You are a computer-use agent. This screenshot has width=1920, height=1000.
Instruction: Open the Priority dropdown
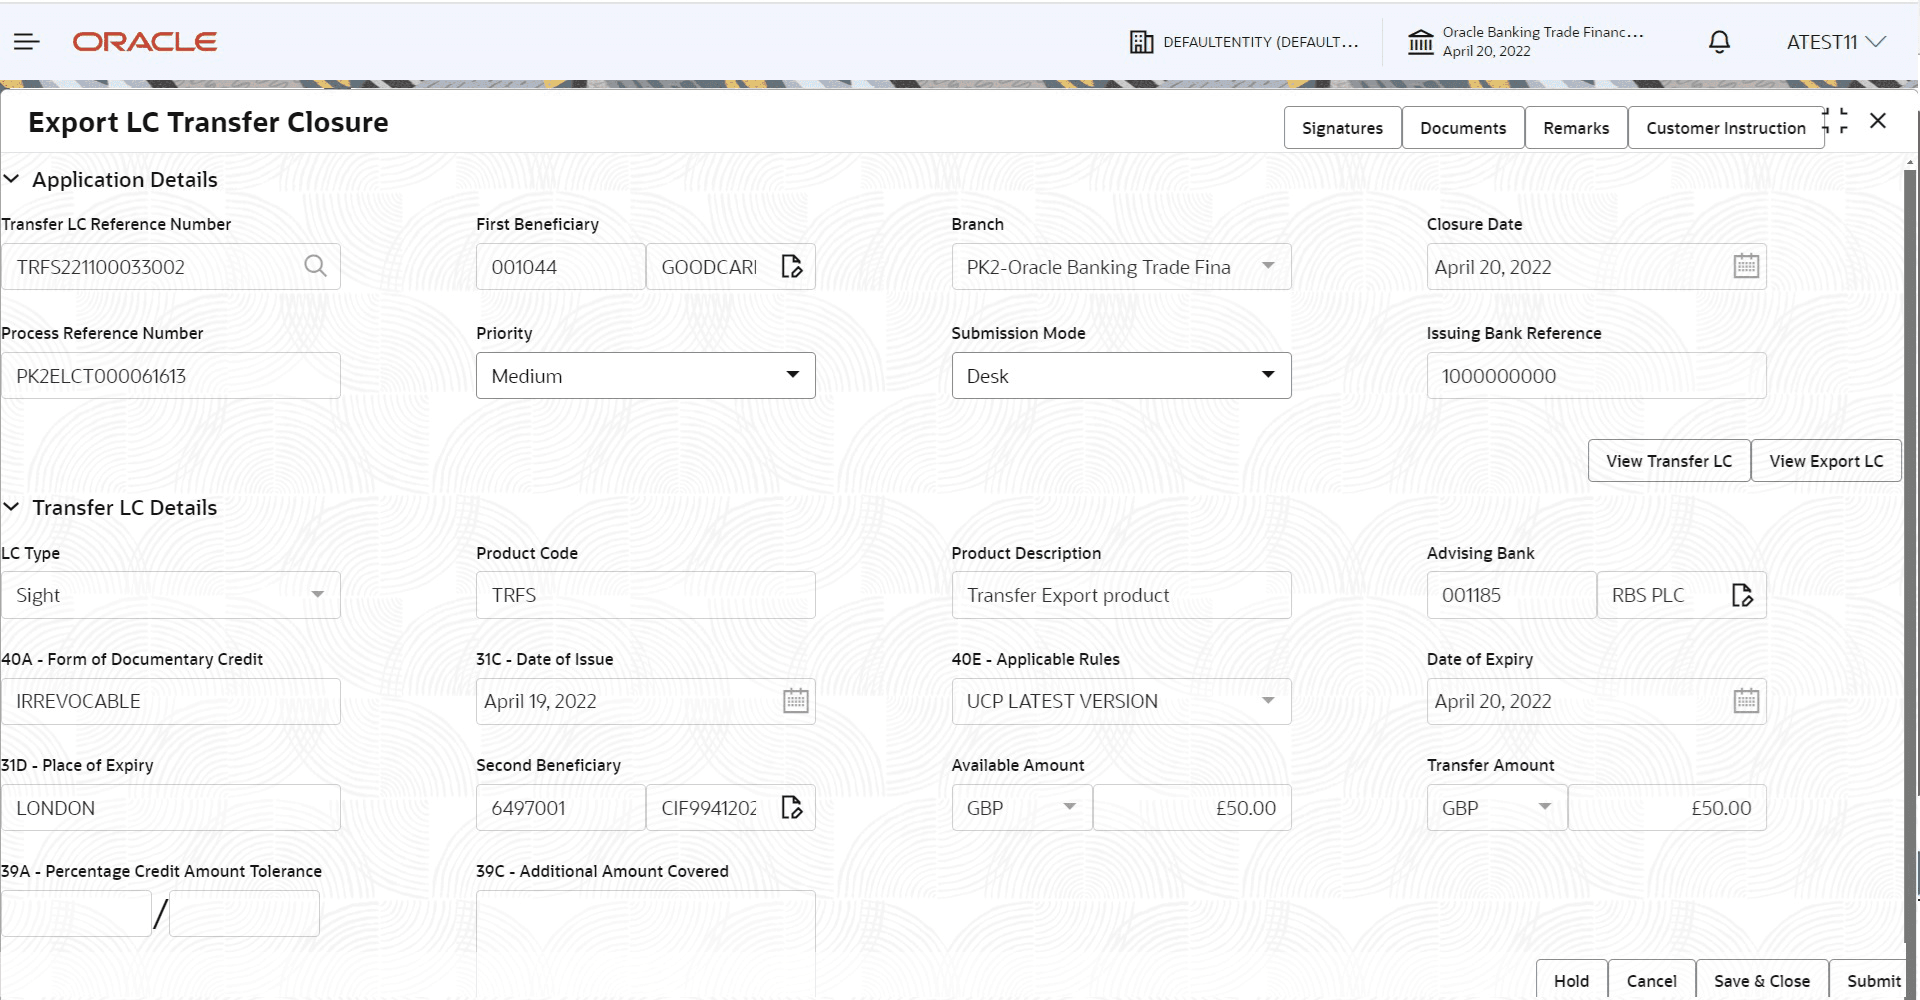tap(793, 375)
